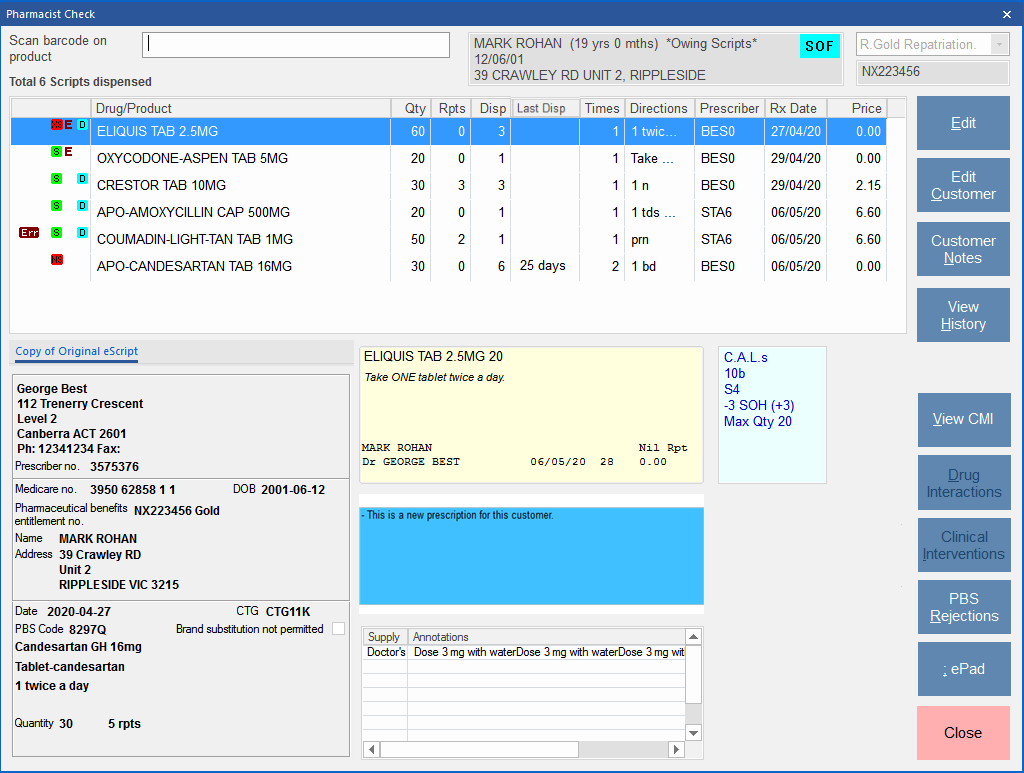This screenshot has width=1024, height=773.
Task: Click the red NS icon on the APO-CANDESARTAN row
Action: click(x=57, y=260)
